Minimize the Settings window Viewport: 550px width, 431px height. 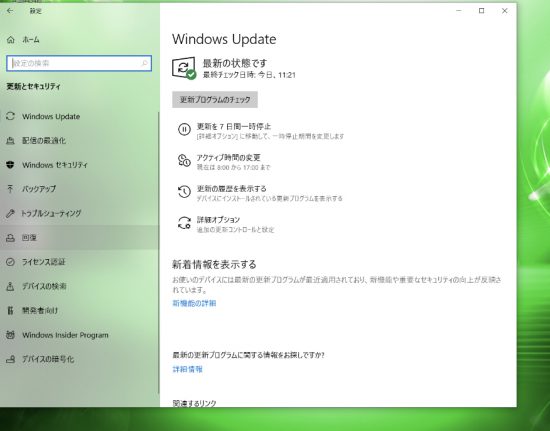tap(458, 11)
